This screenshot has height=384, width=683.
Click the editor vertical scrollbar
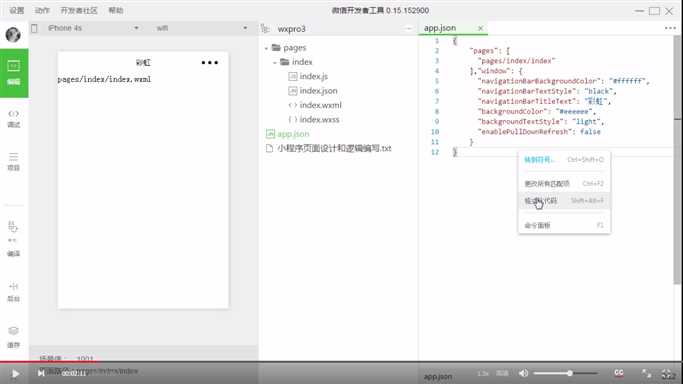coord(677,160)
